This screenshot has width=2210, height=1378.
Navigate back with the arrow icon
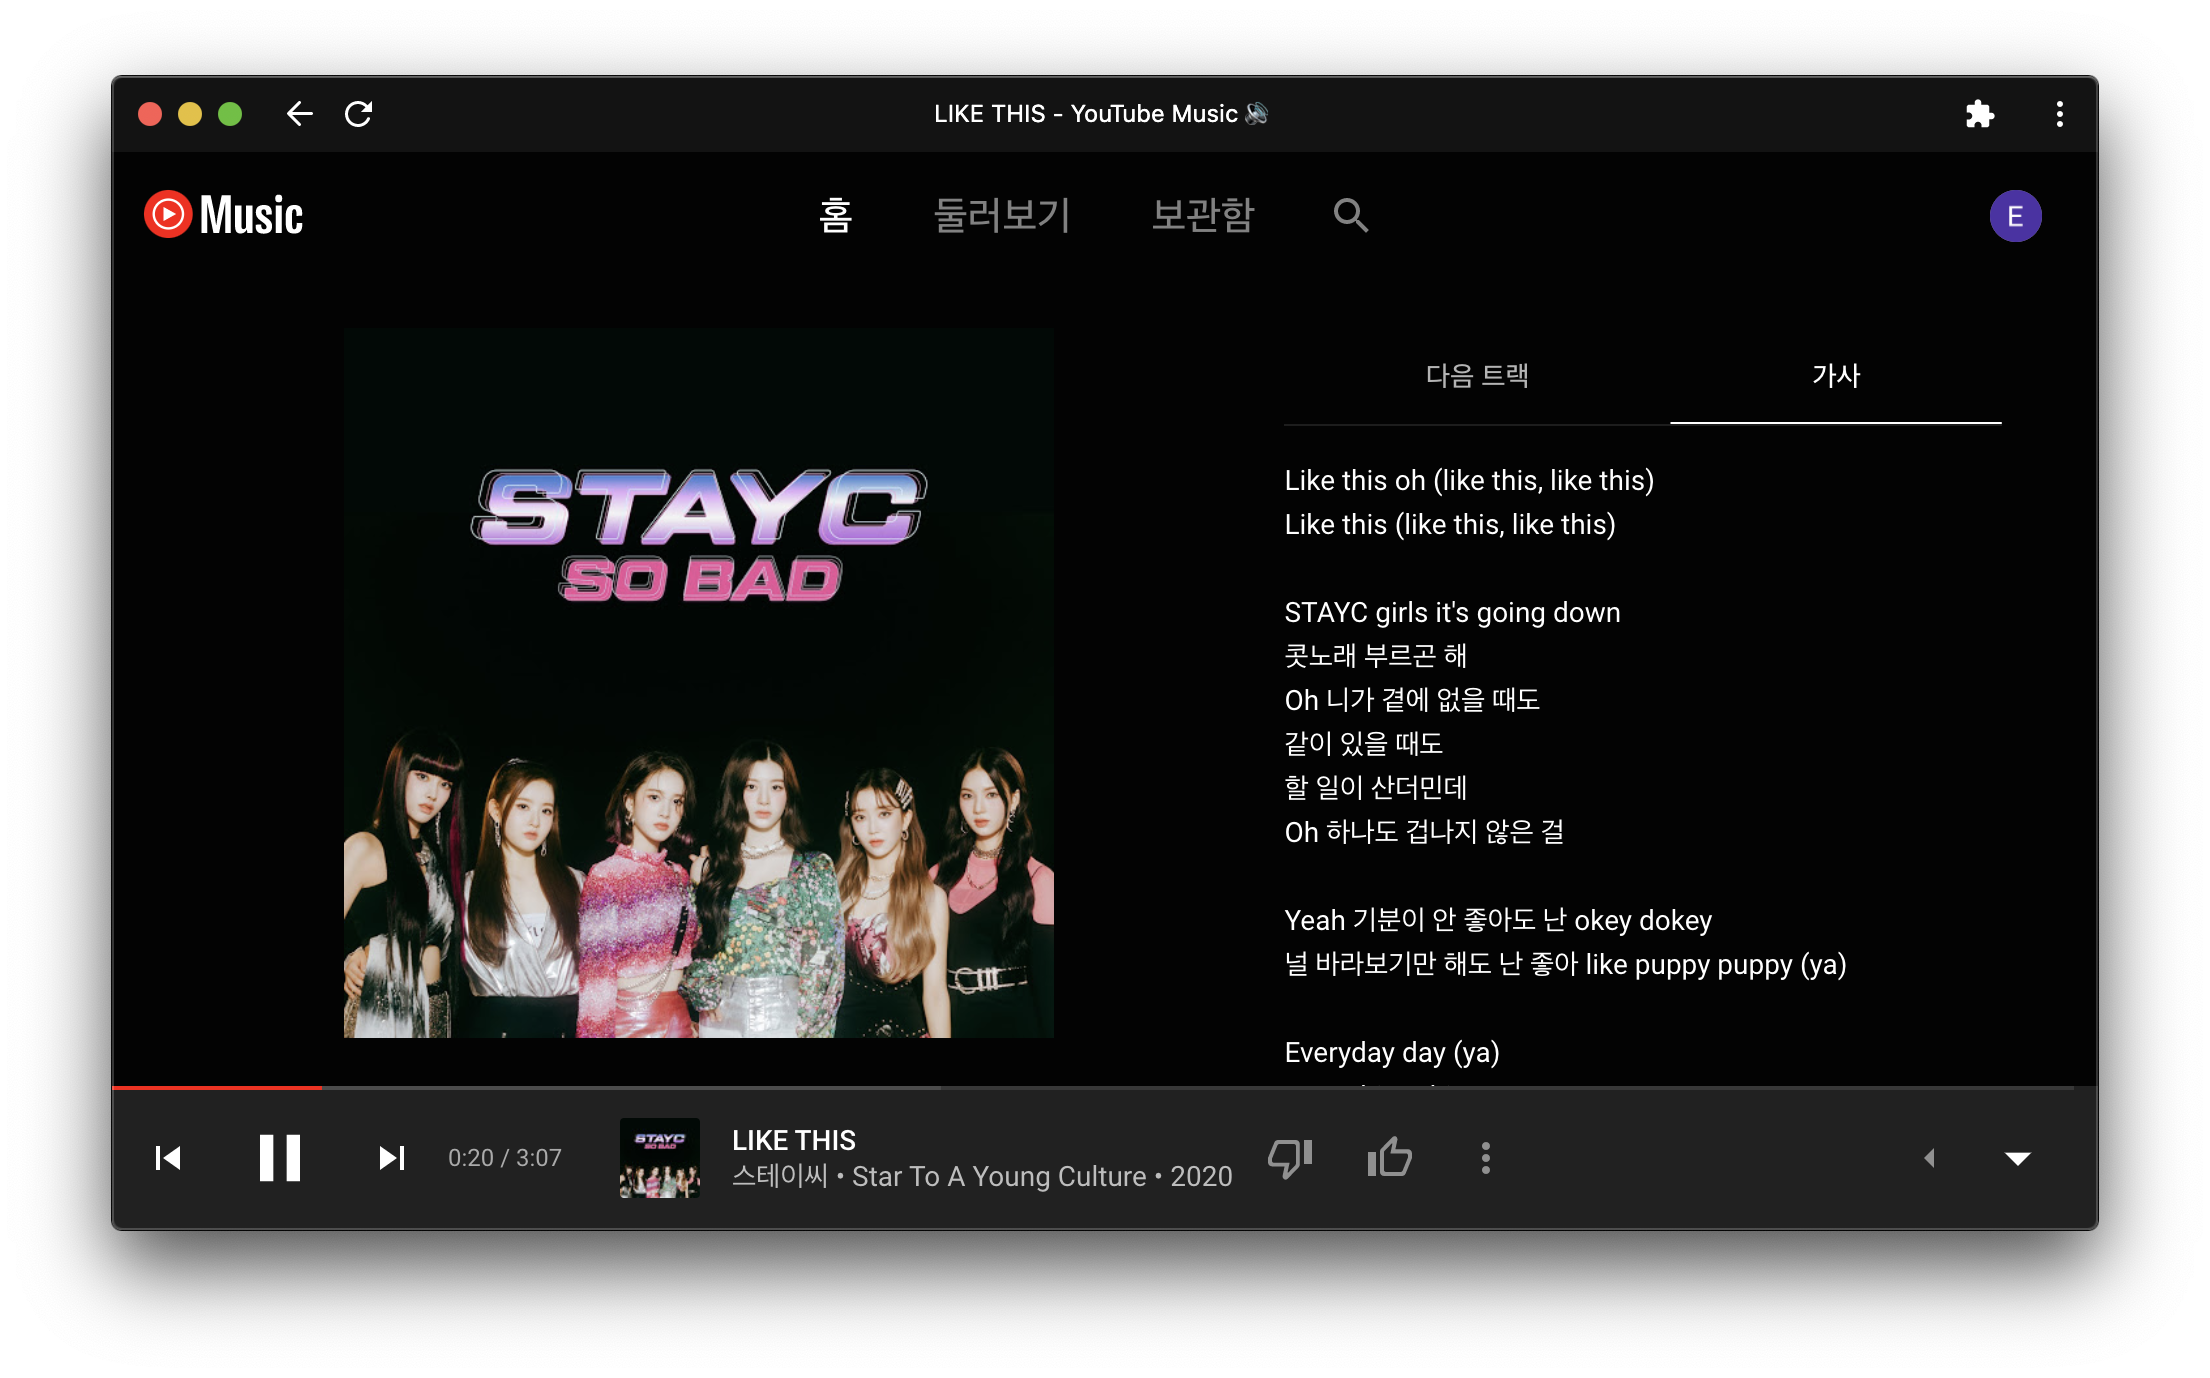(x=299, y=114)
